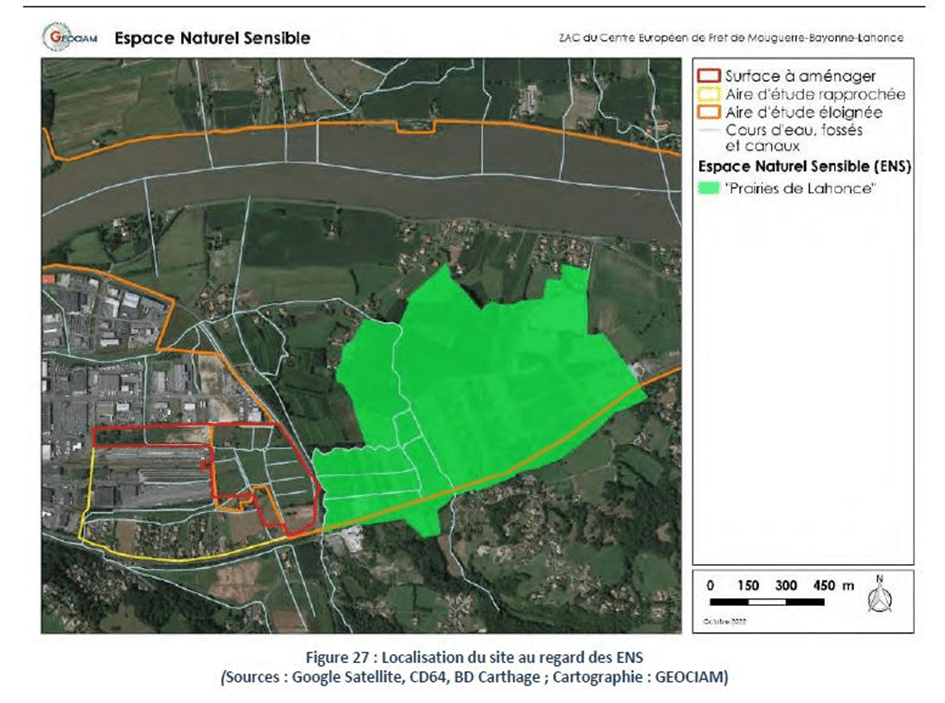Click the ZAC du Centre Européen header text

click(x=732, y=39)
